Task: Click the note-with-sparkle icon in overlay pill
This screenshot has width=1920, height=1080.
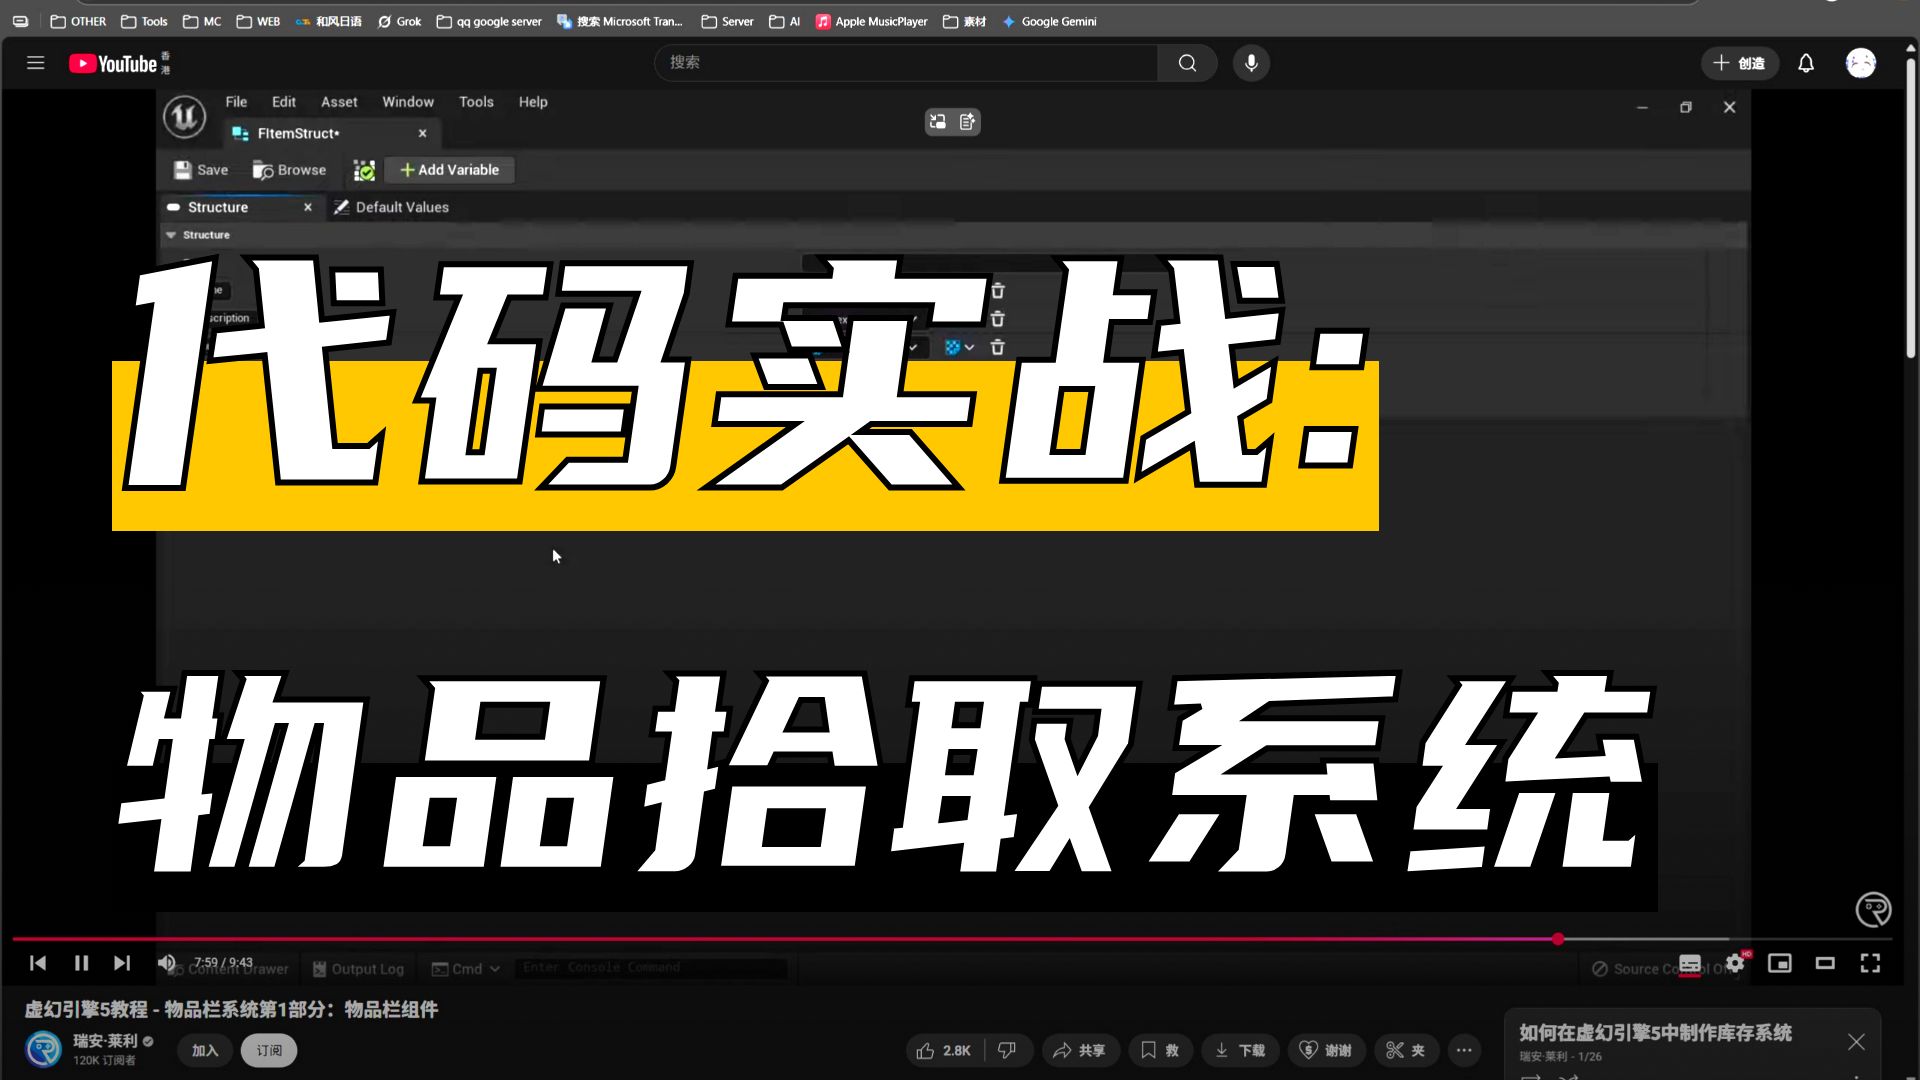Action: 967,122
